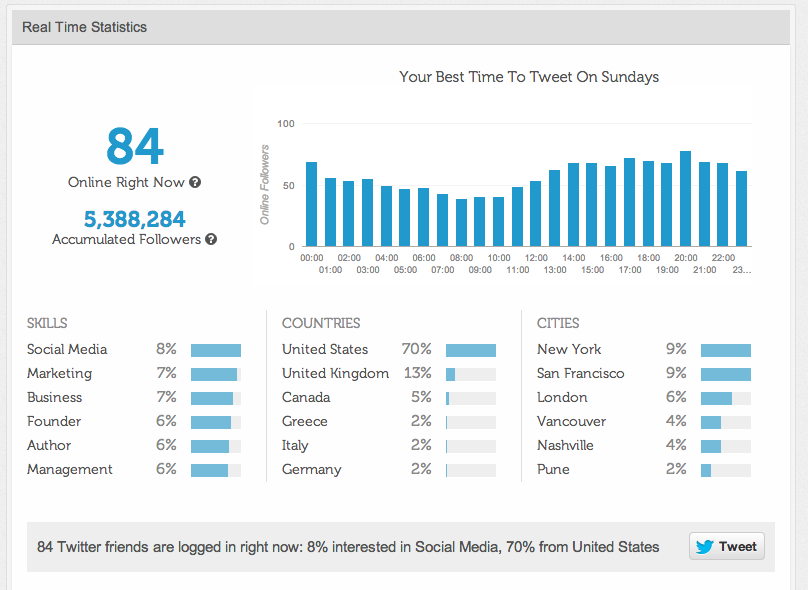The height and width of the screenshot is (590, 808).
Task: Click the chart title Your Best Time To Tweet
Action: pos(532,77)
